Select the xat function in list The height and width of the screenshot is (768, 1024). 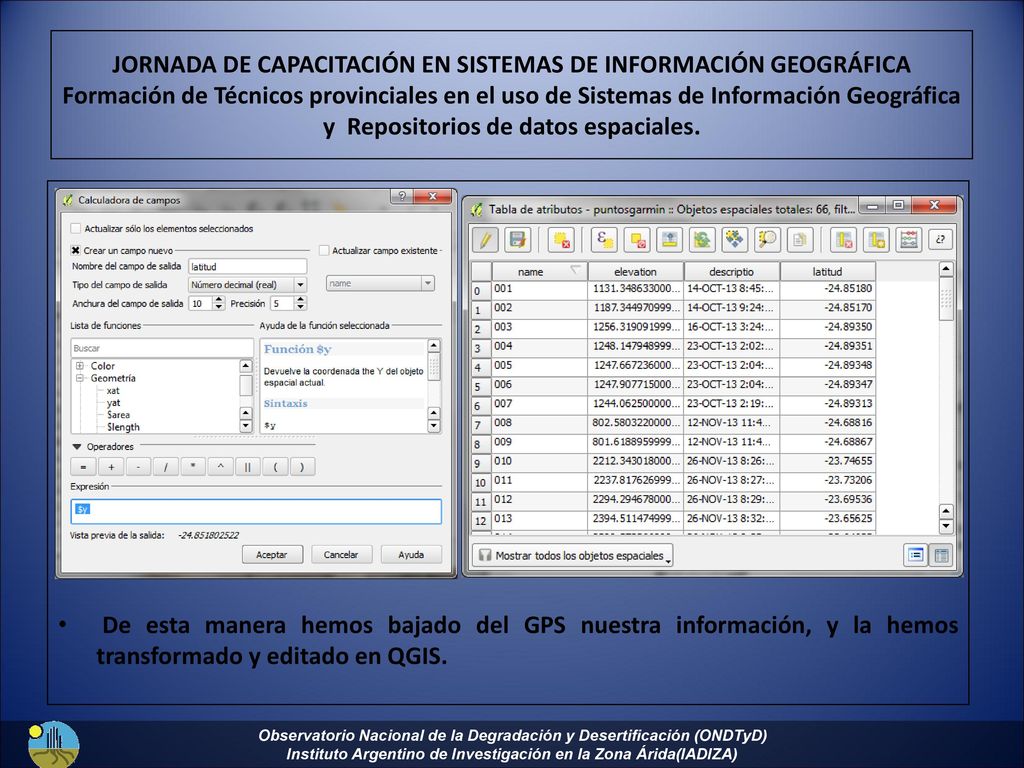click(x=113, y=391)
